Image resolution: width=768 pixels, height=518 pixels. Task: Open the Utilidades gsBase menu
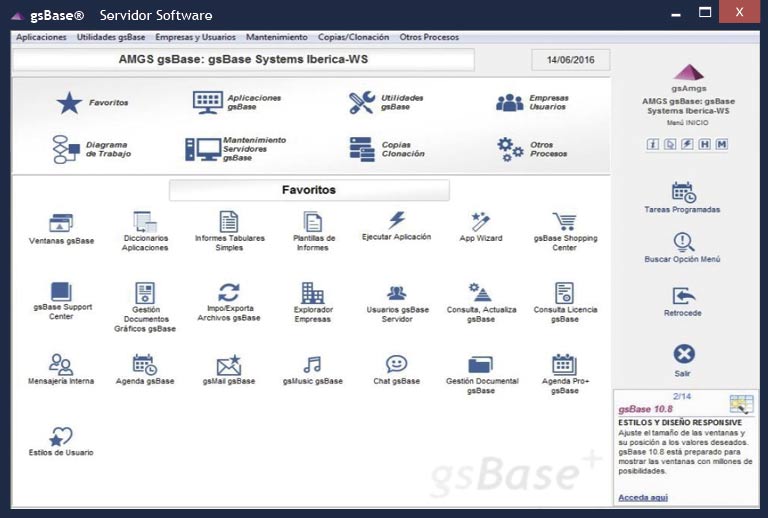[111, 37]
